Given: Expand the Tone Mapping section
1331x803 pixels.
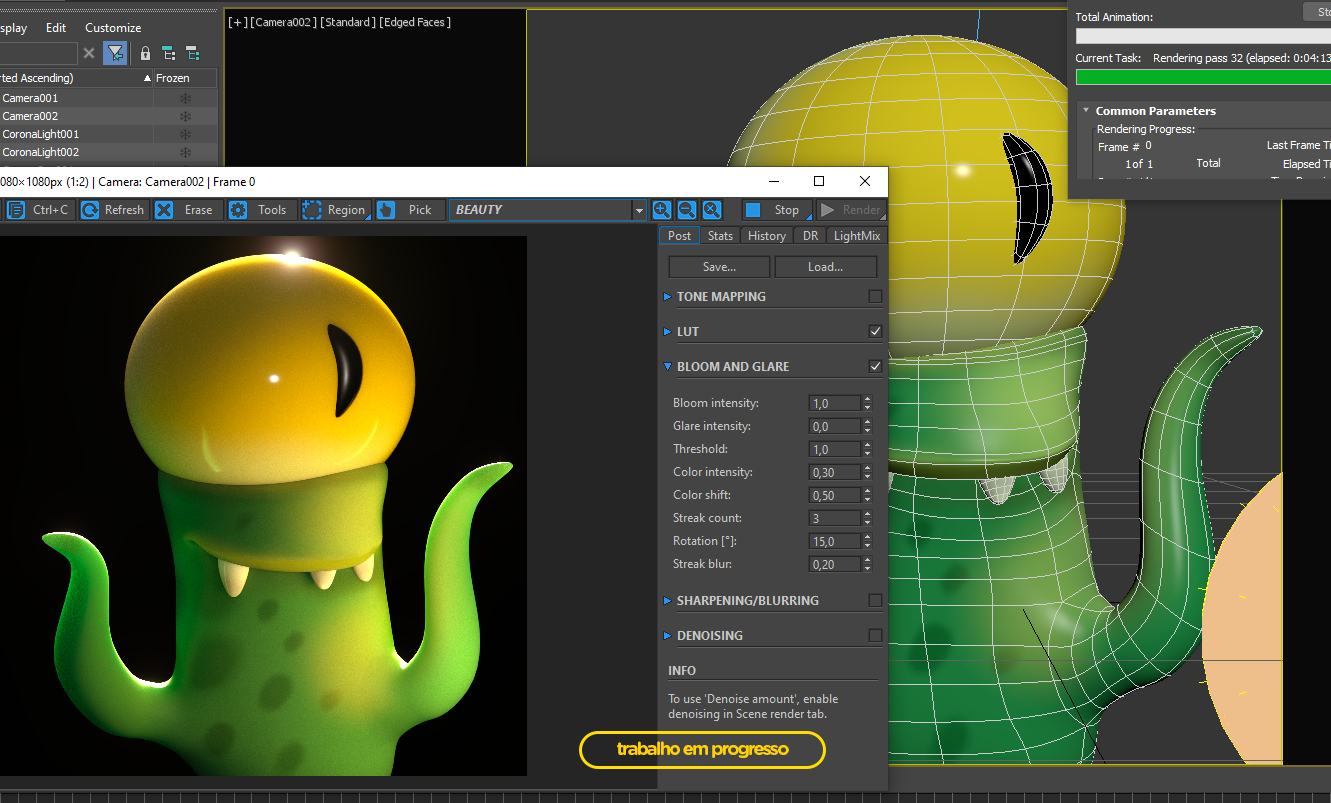Looking at the screenshot, I should pos(668,297).
